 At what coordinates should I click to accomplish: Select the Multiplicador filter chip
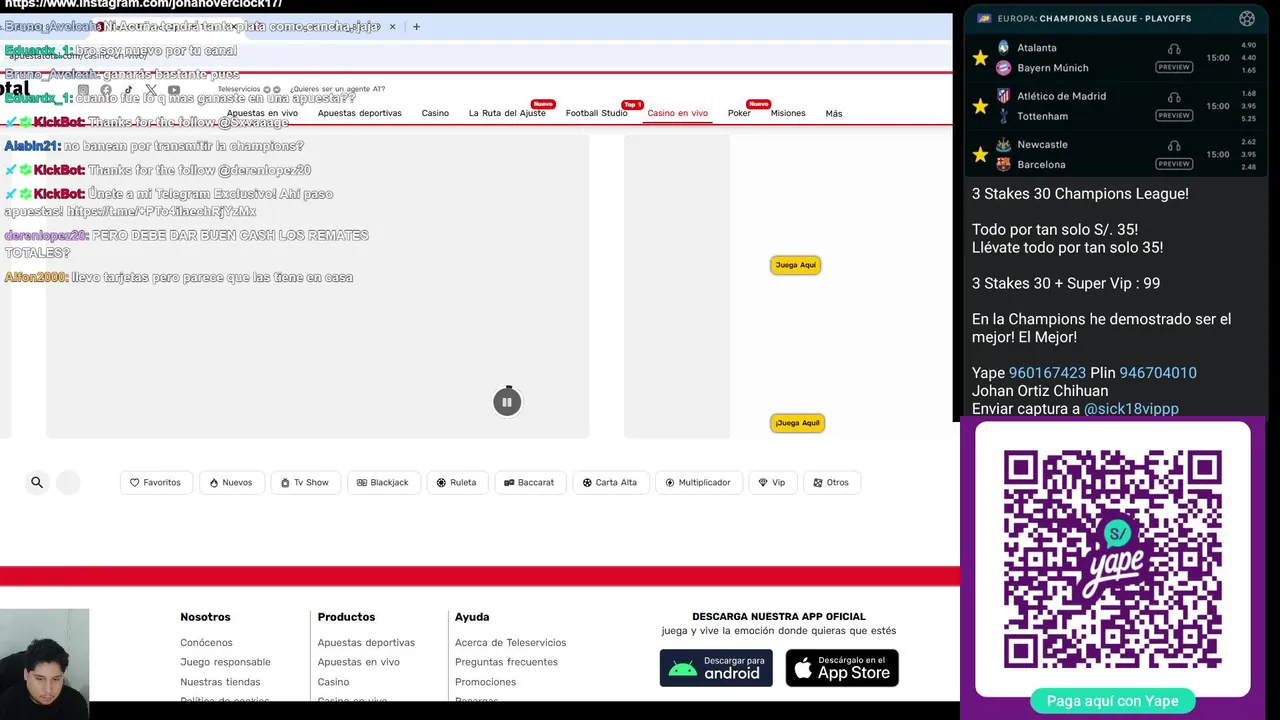click(x=698, y=482)
